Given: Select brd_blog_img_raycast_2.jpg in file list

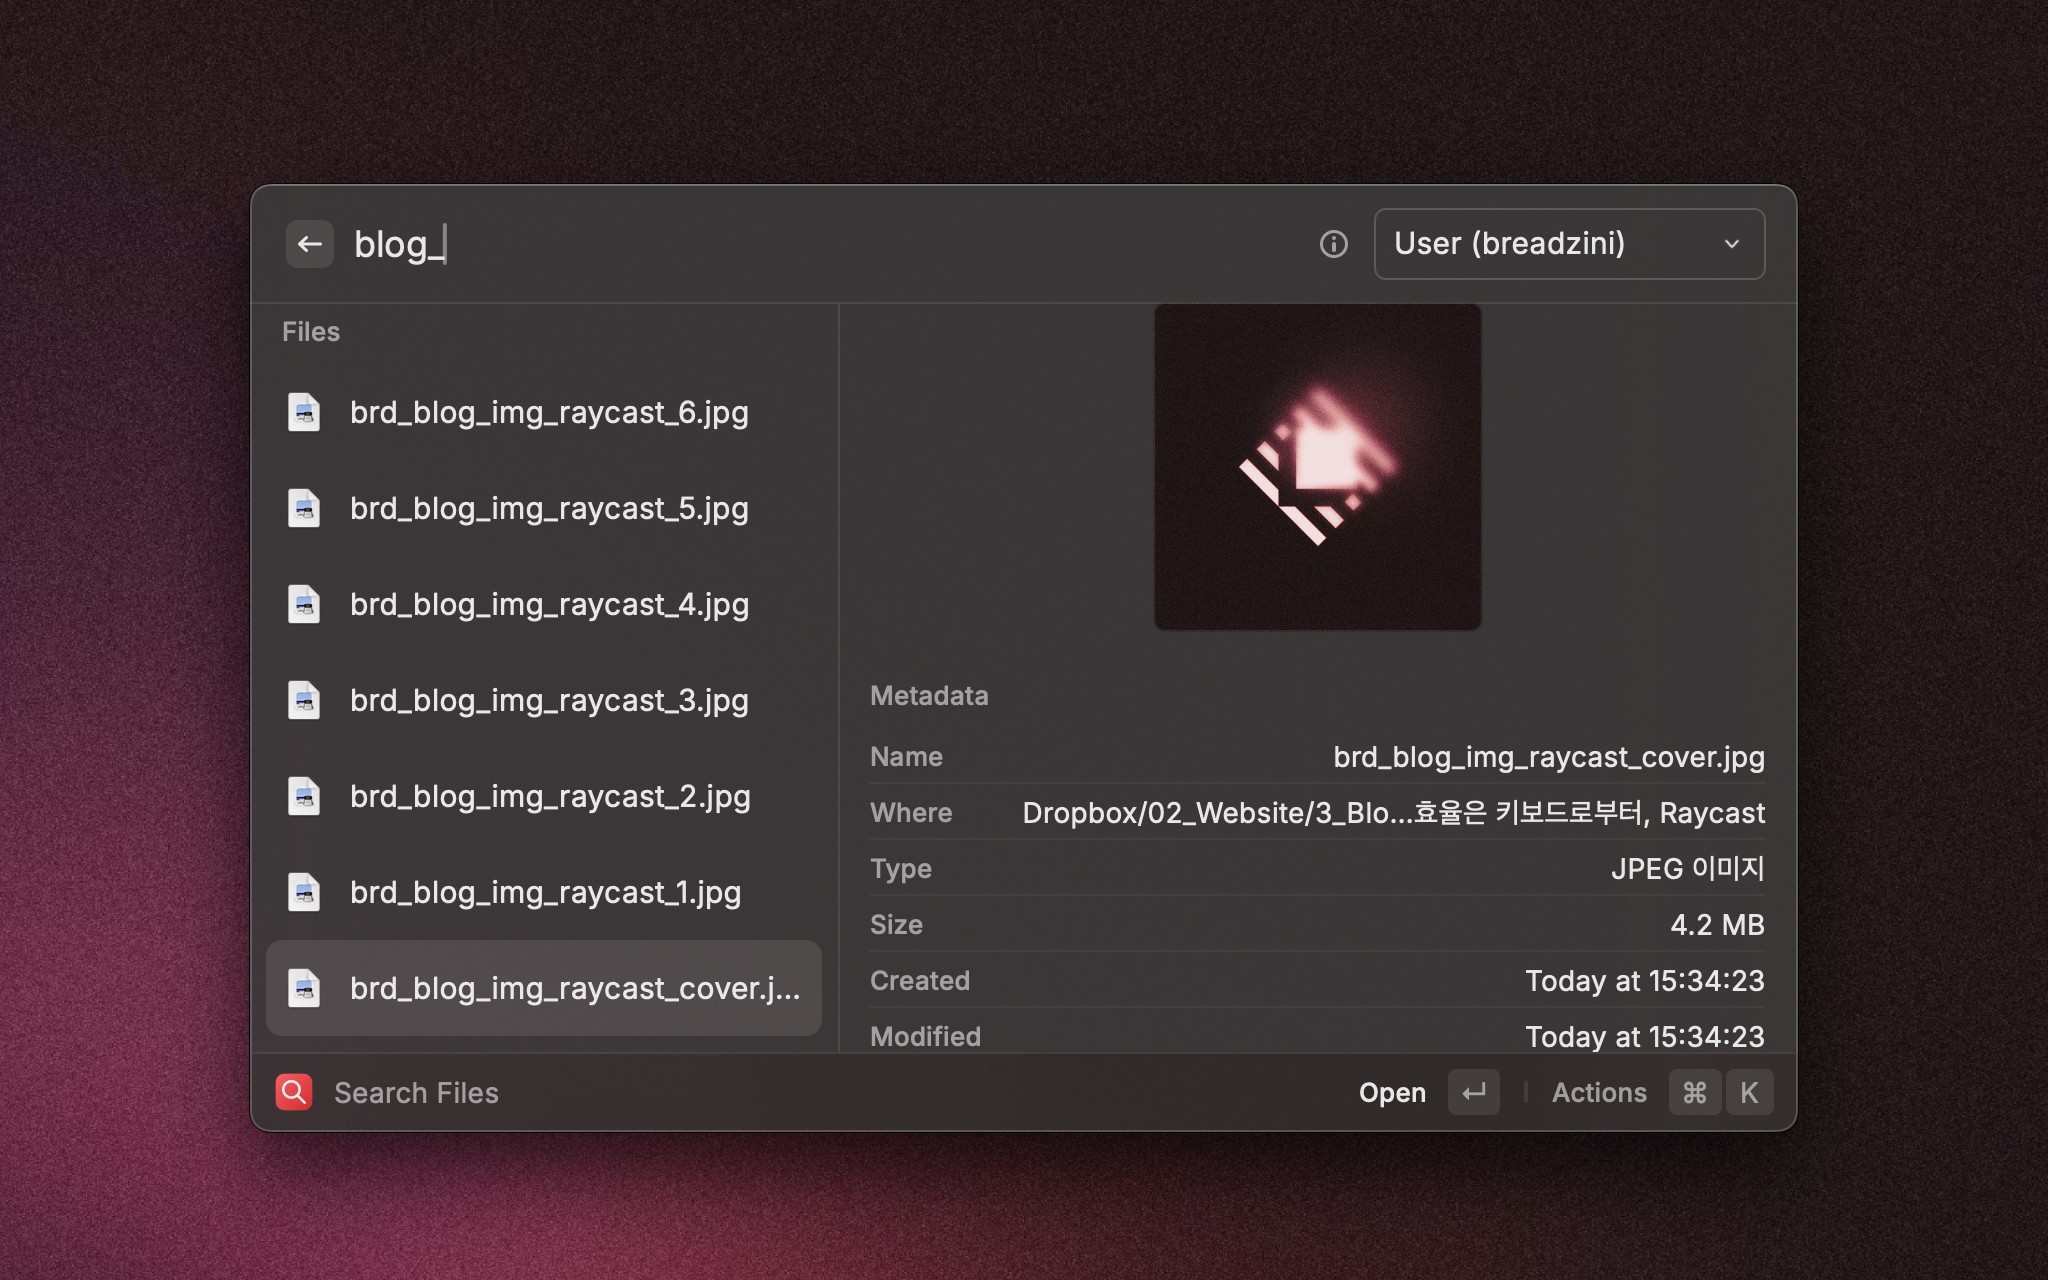Looking at the screenshot, I should (544, 796).
